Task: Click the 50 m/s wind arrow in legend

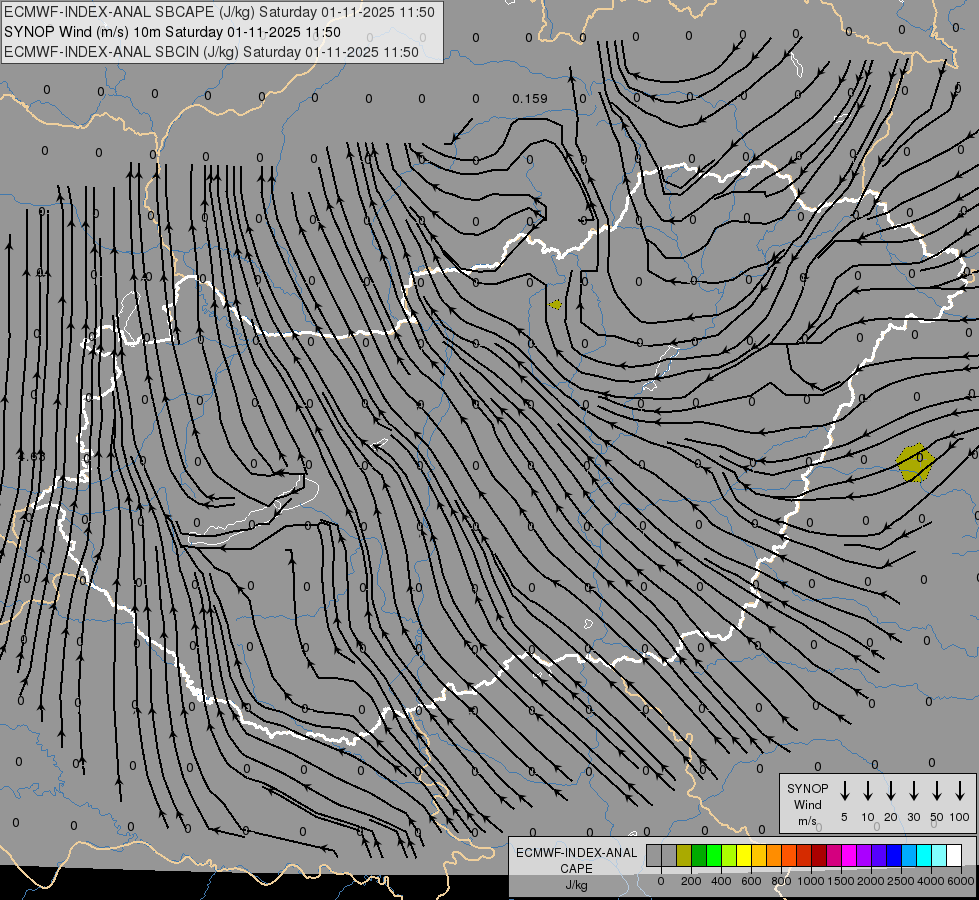Action: pos(937,790)
